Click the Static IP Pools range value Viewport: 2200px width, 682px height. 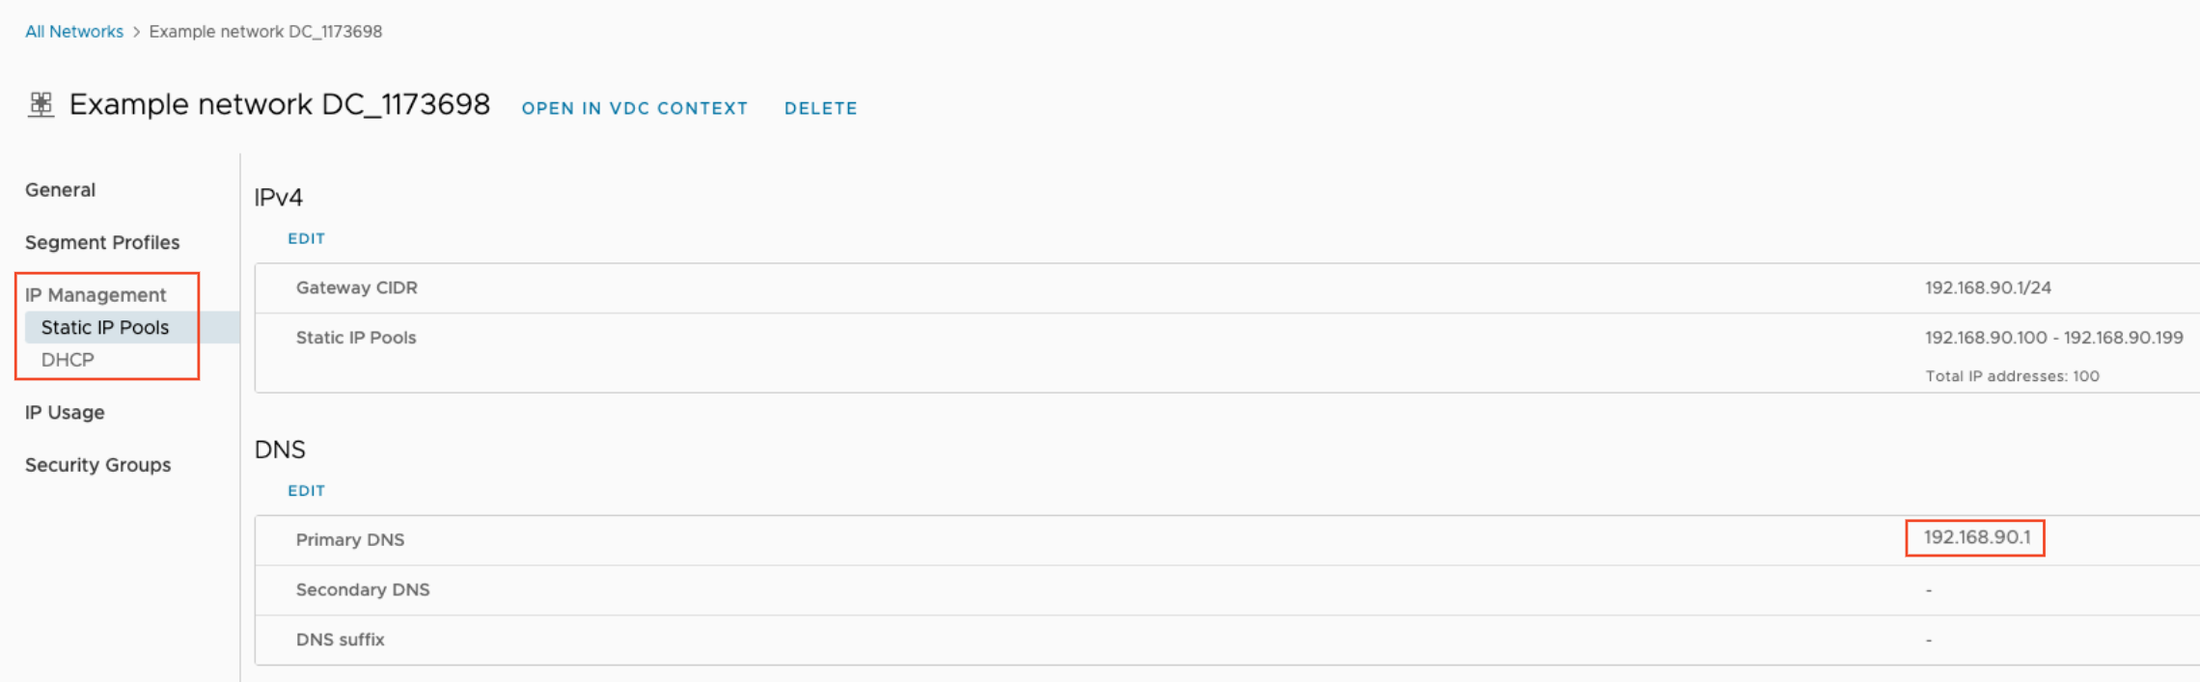2054,338
